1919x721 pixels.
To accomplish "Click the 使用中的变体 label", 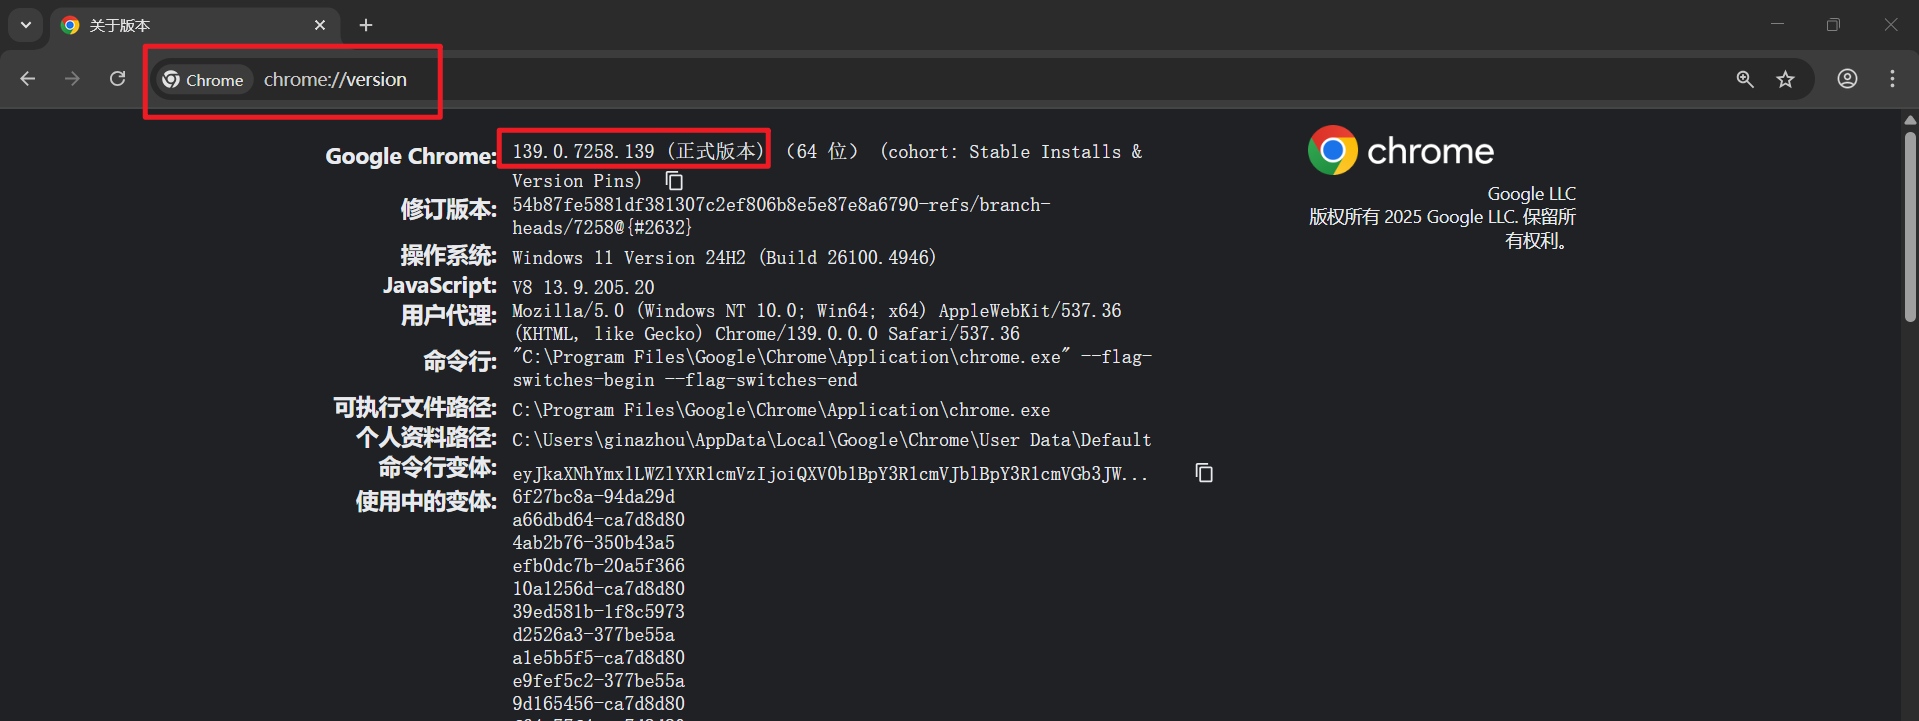I will [426, 501].
